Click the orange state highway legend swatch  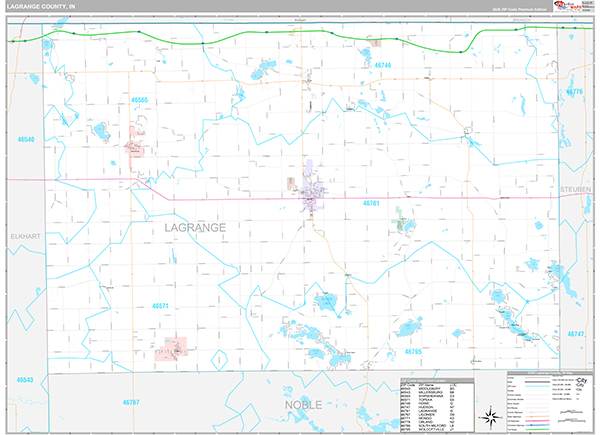[x=537, y=417]
